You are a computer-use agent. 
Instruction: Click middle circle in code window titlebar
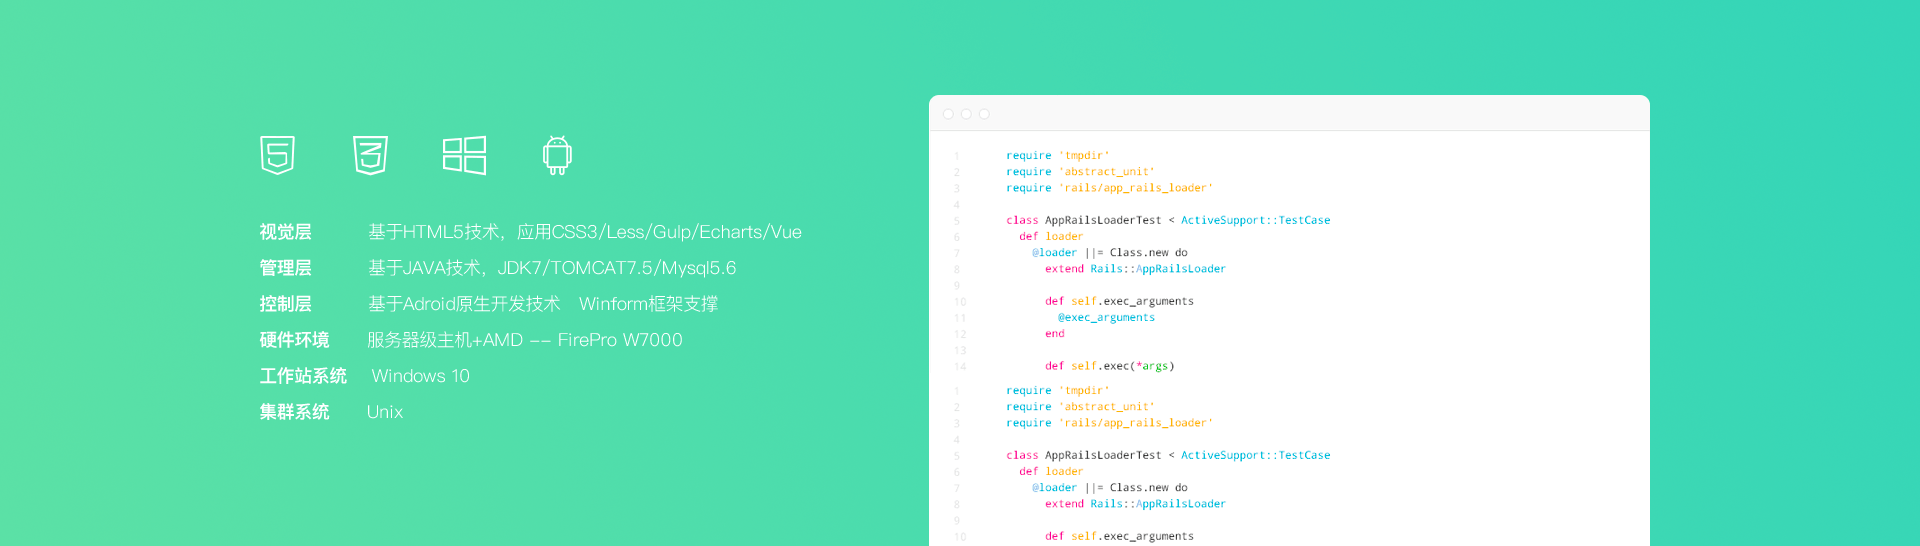[966, 114]
